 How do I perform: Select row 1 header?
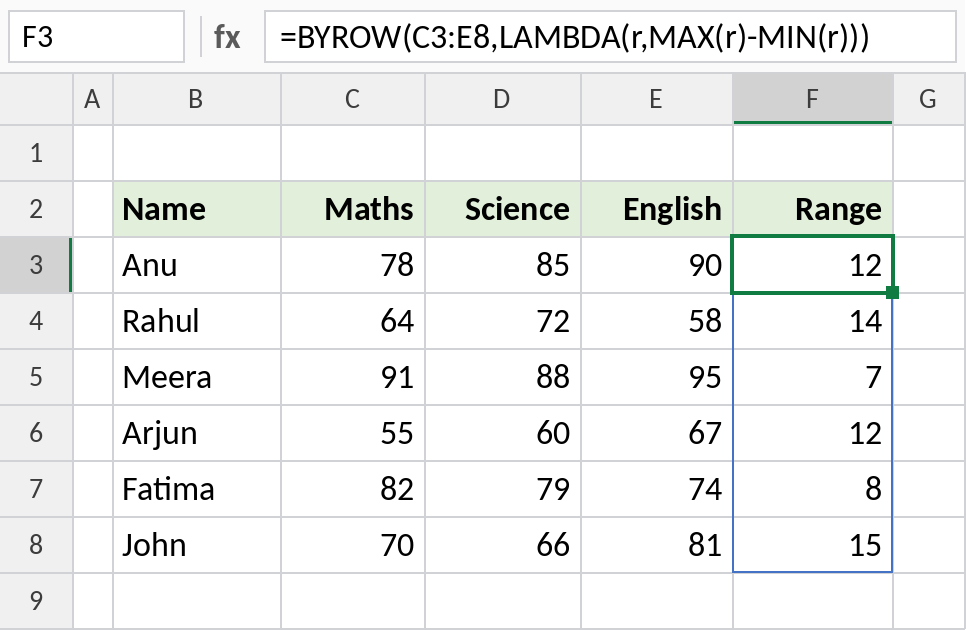pos(36,153)
